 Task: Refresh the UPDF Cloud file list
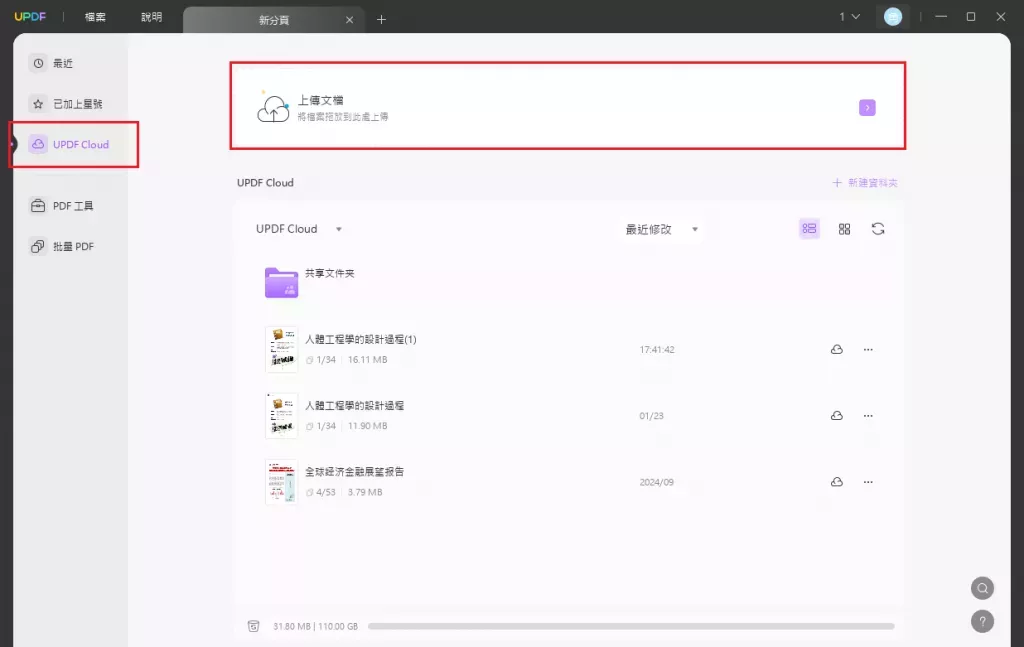(878, 229)
